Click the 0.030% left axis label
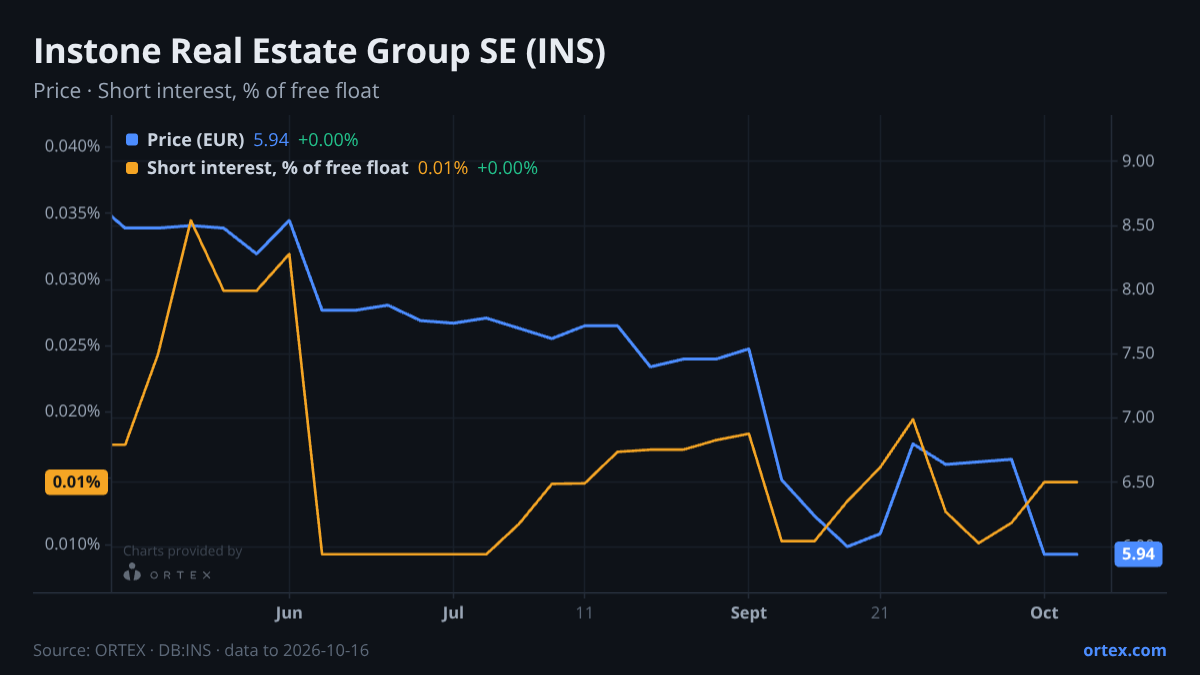The height and width of the screenshot is (675, 1200). [x=73, y=279]
